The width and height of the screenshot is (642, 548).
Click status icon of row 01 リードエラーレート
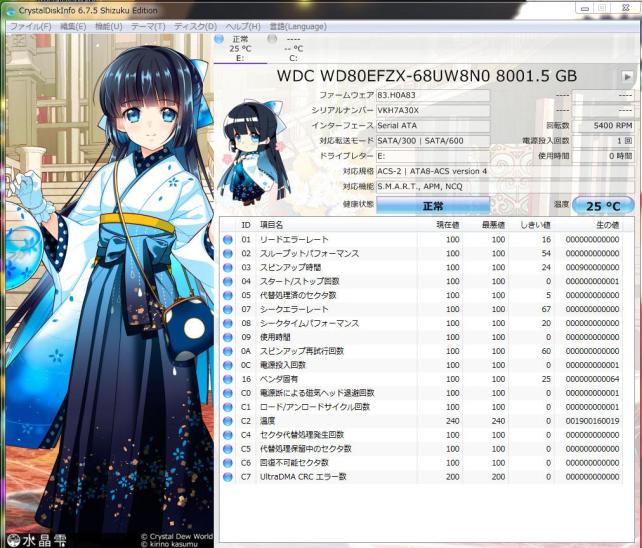(x=228, y=240)
